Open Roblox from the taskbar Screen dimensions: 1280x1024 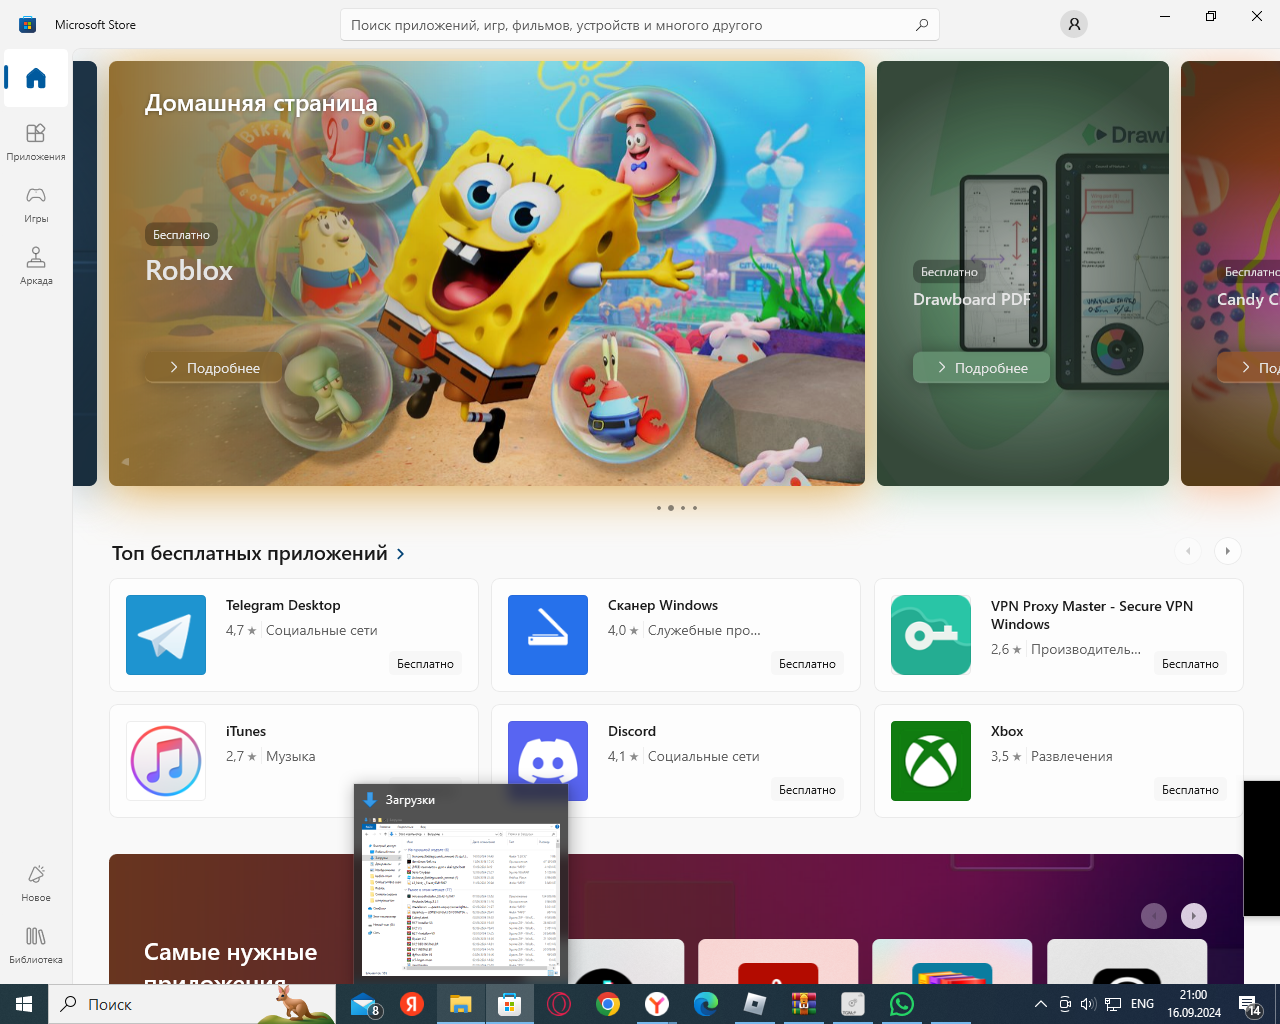(x=755, y=1004)
